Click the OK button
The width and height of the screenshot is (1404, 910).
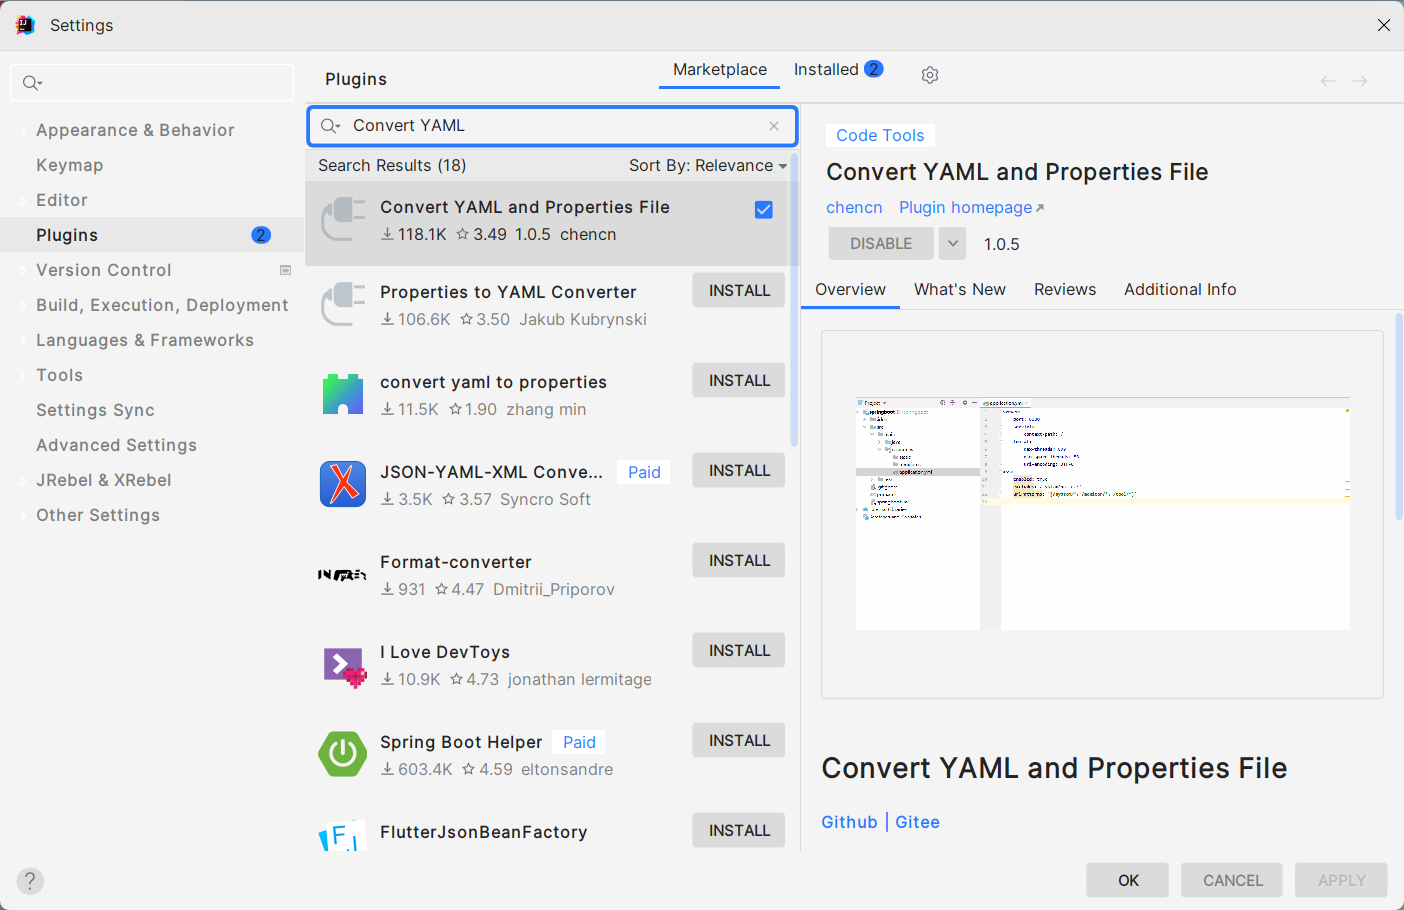click(x=1128, y=880)
